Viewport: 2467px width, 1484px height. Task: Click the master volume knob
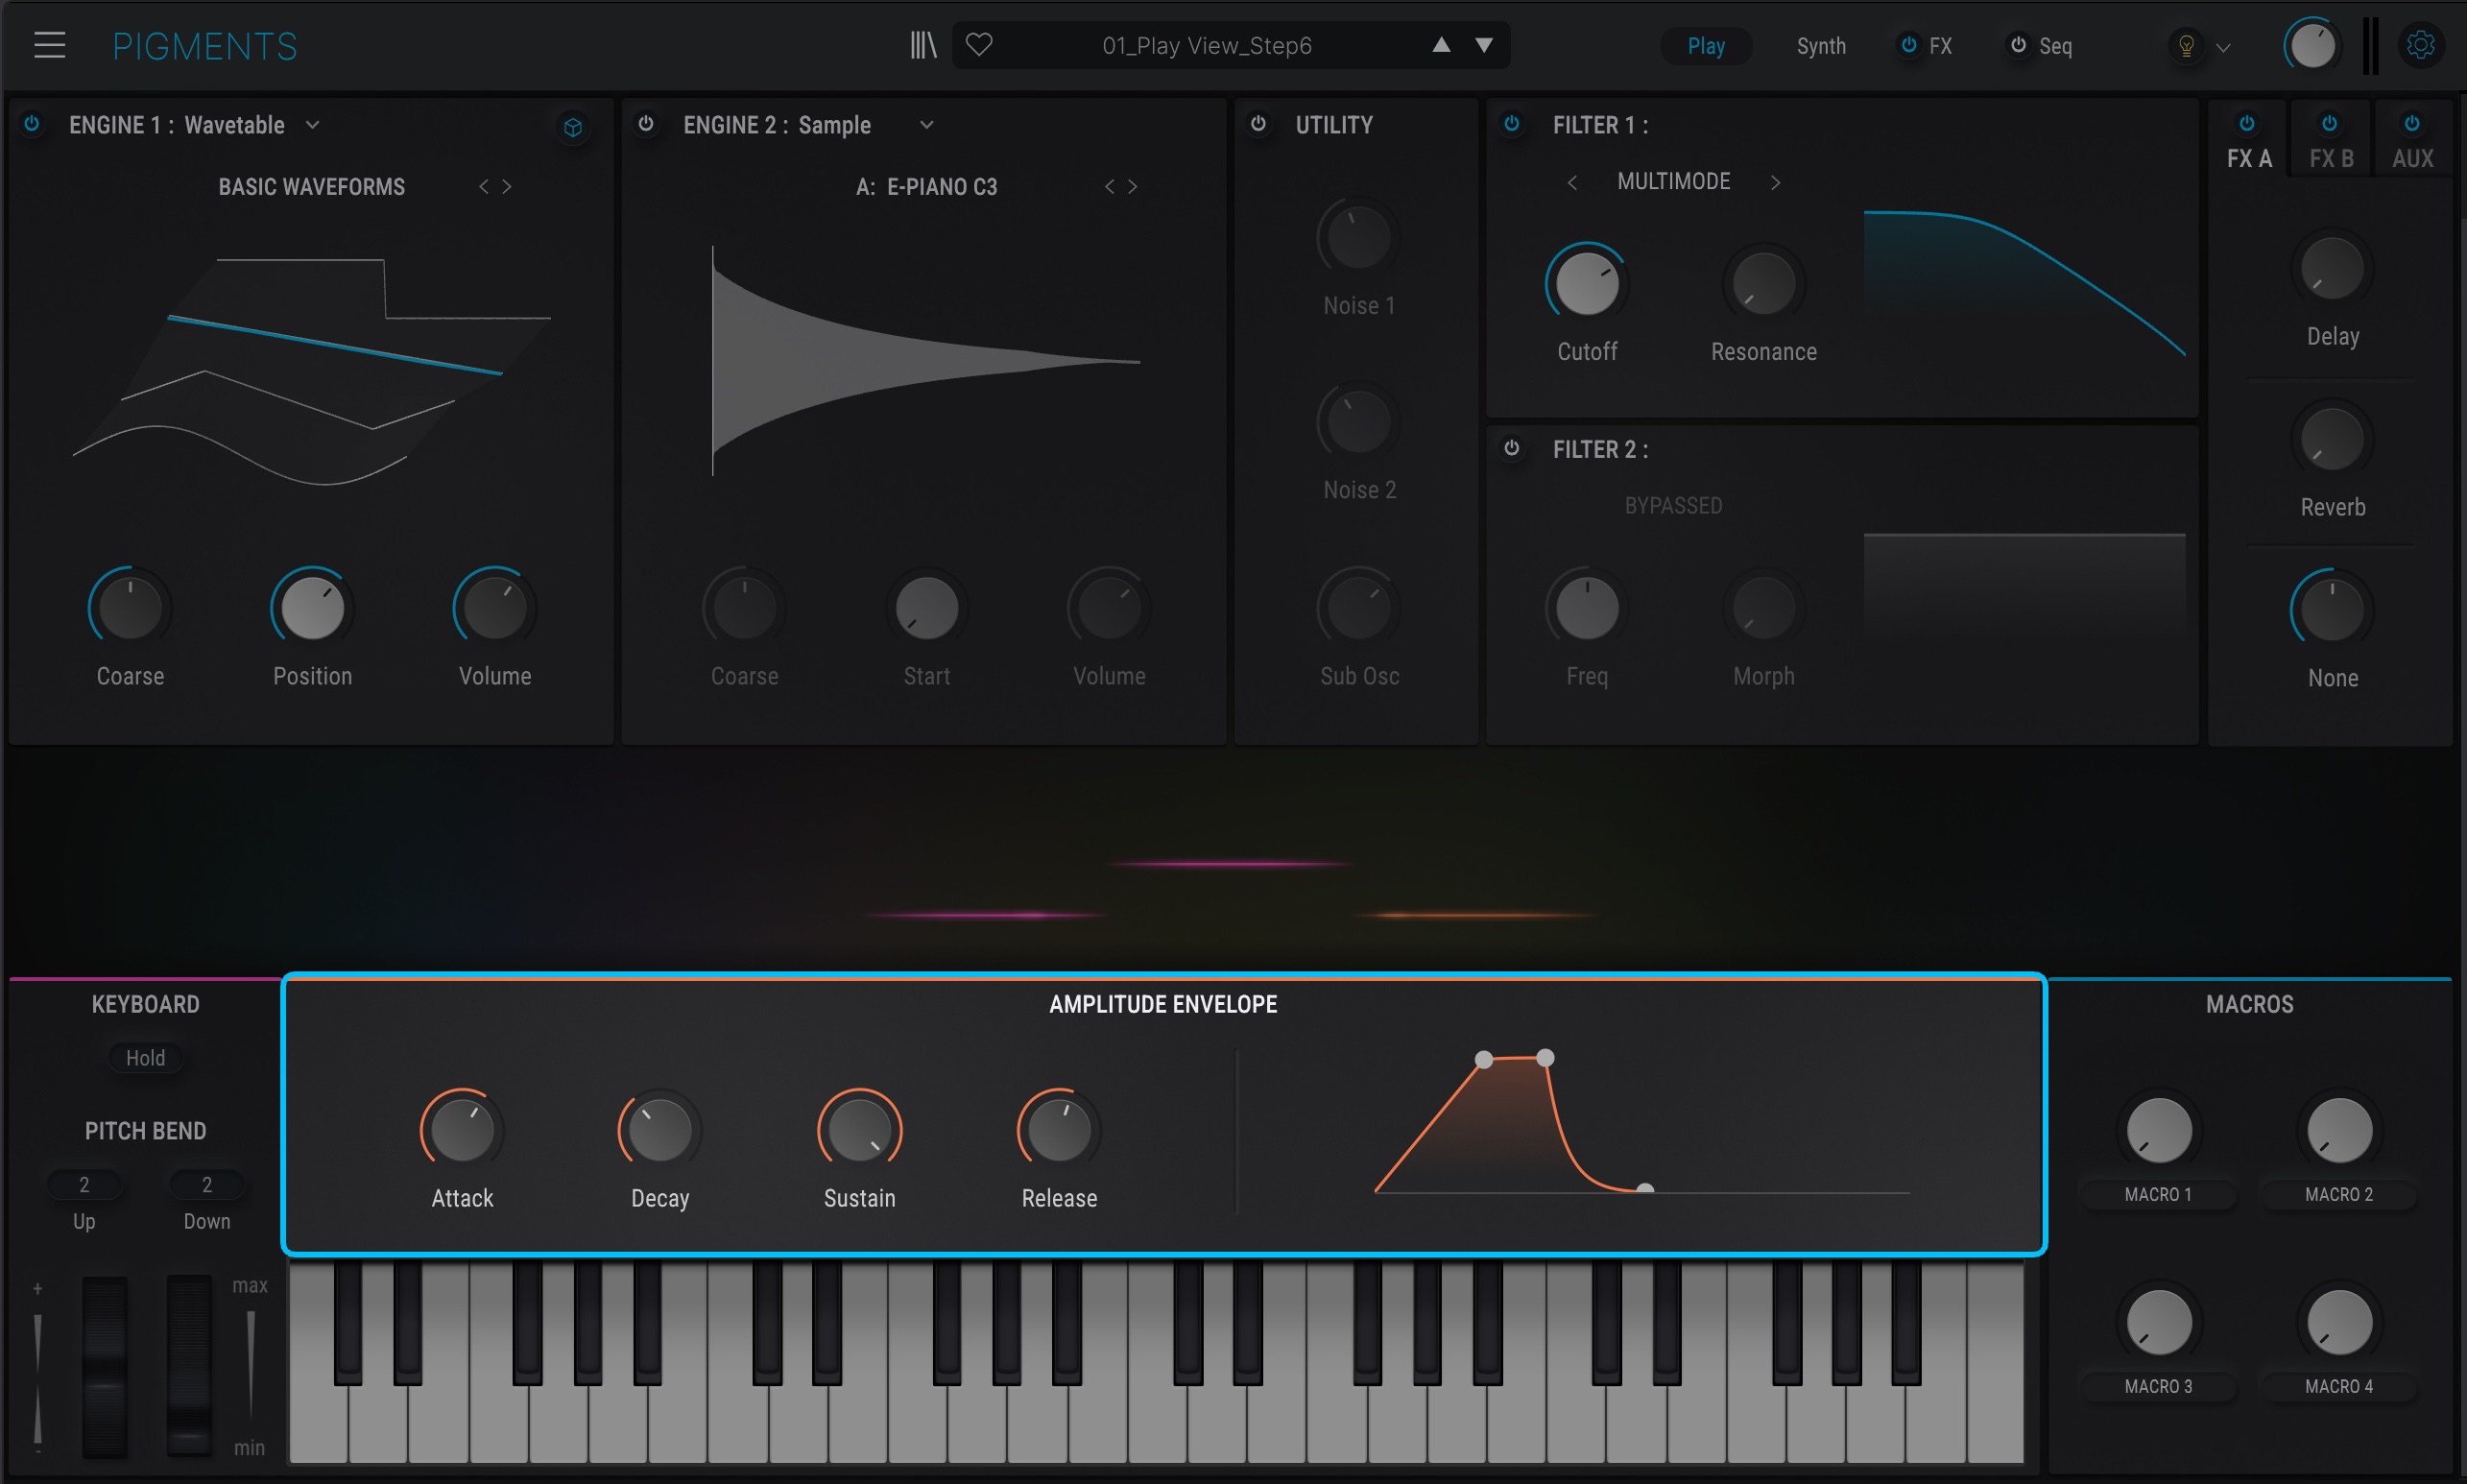(2312, 46)
